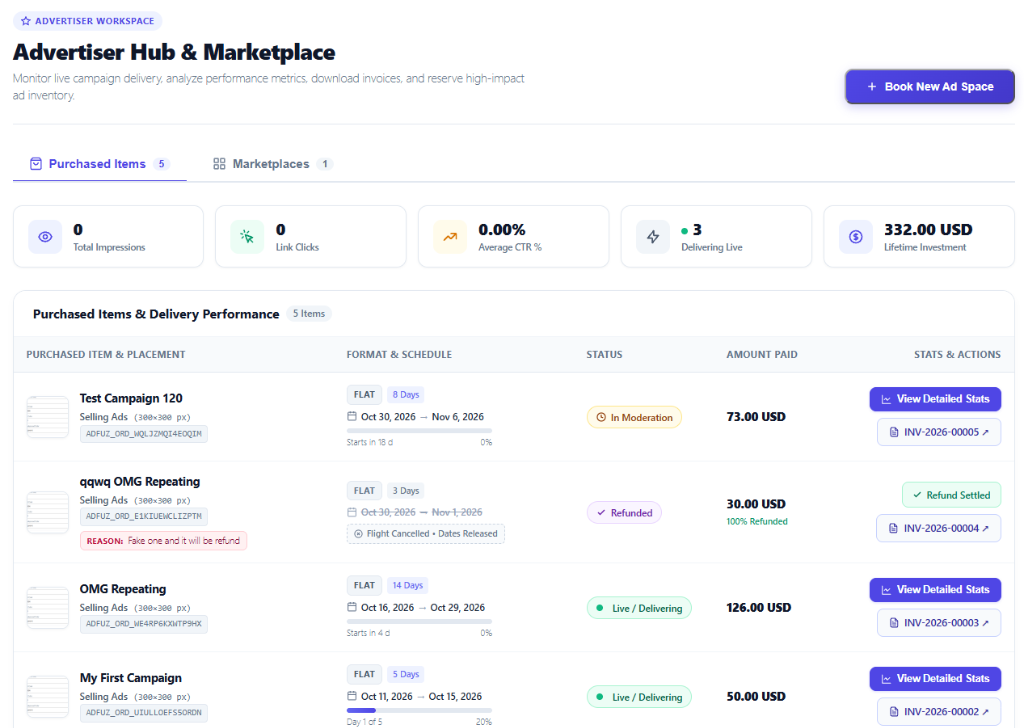Click the 100% Refunded label
The width and height of the screenshot is (1024, 728).
pyautogui.click(x=757, y=521)
